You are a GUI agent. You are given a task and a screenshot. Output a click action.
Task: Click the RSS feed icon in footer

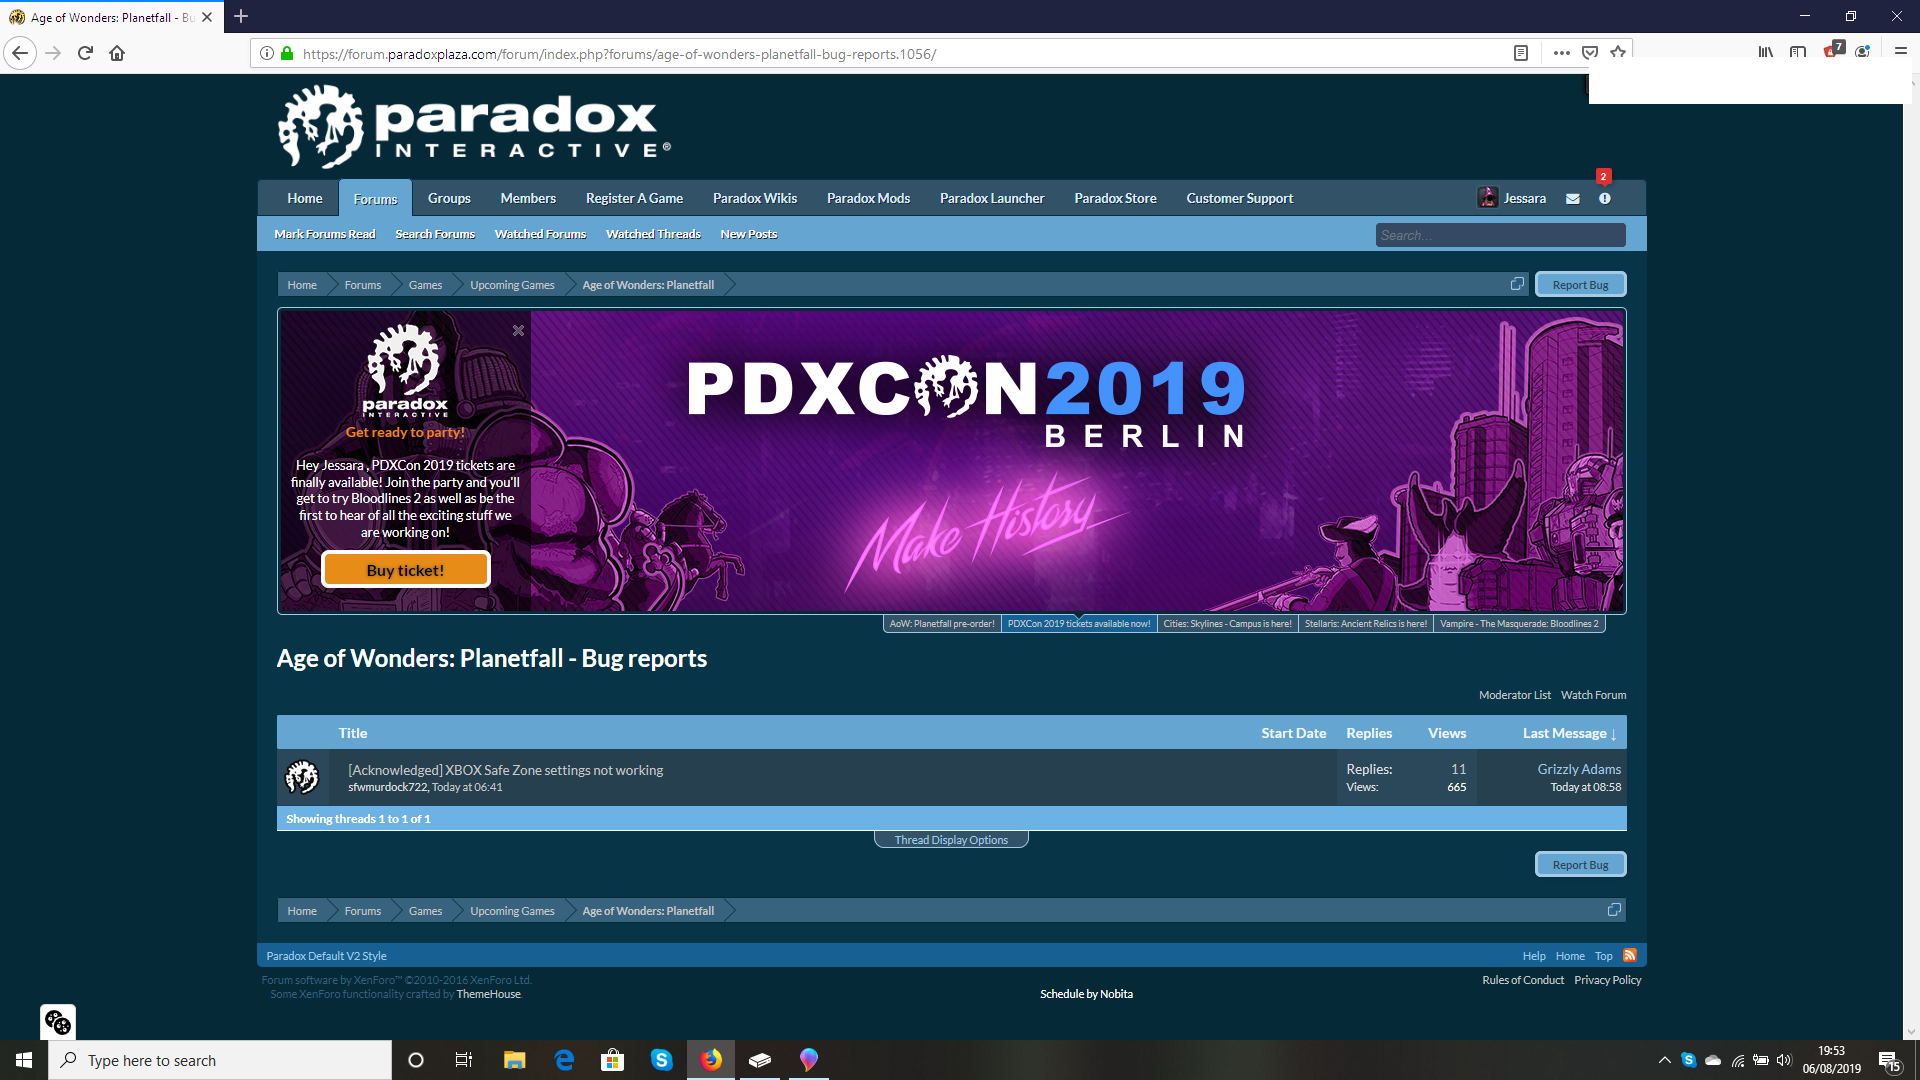pos(1630,955)
